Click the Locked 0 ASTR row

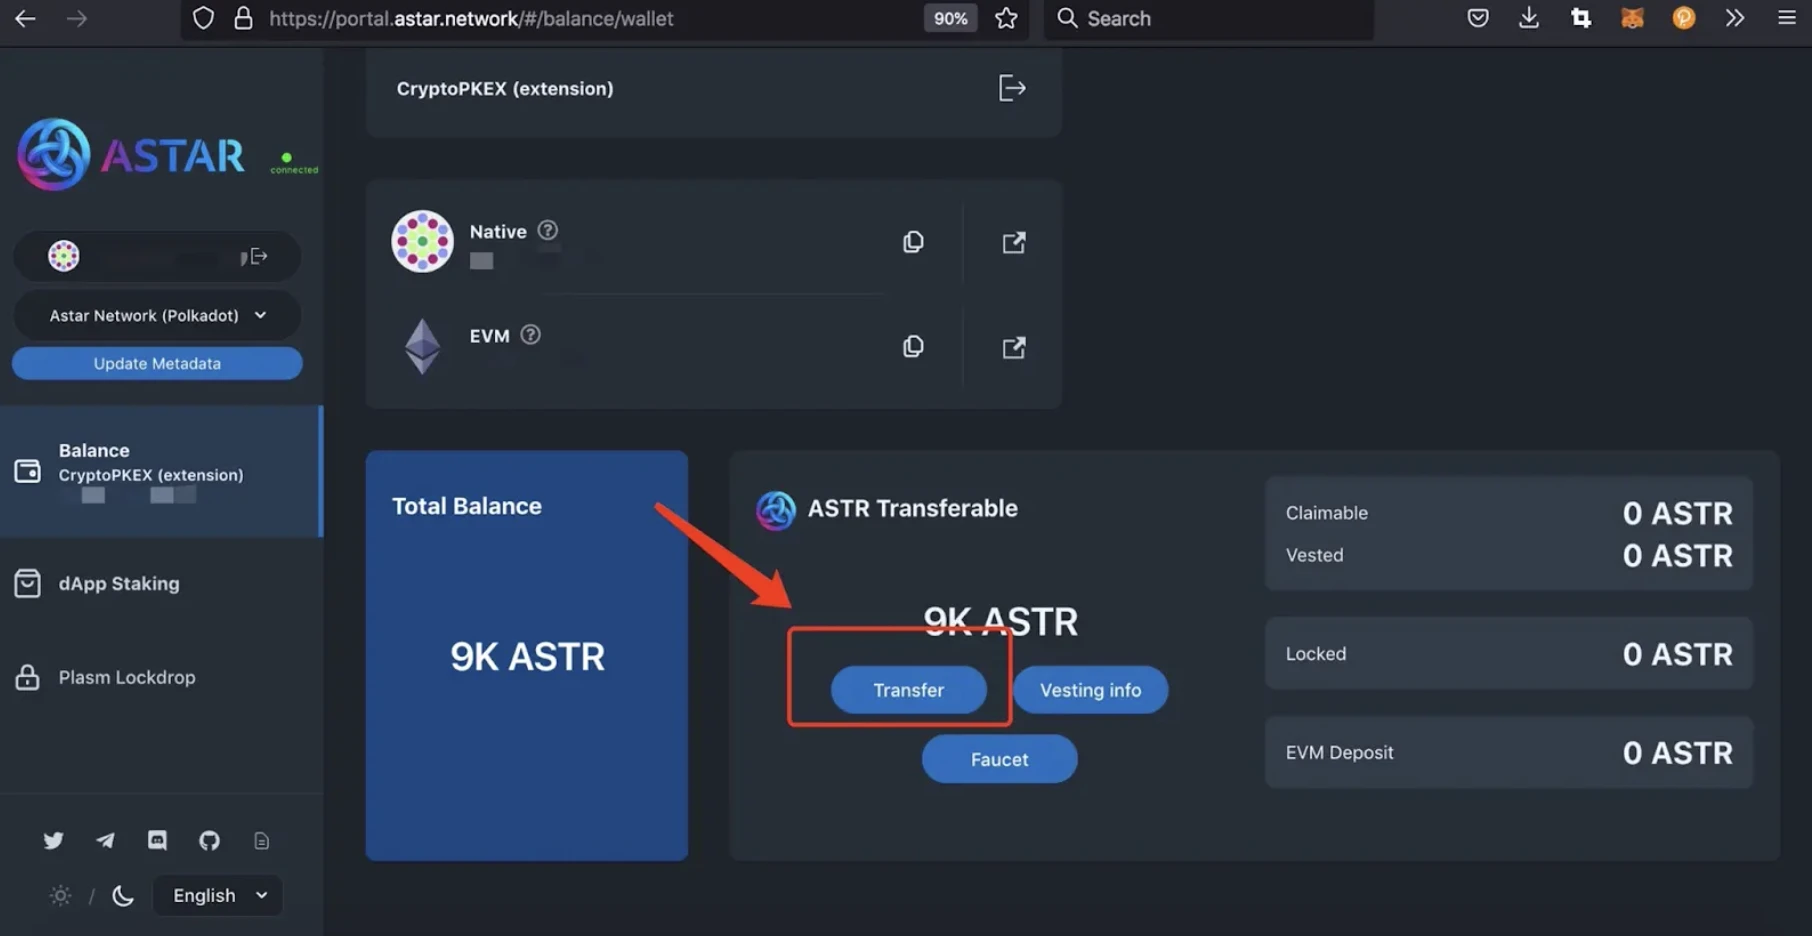click(x=1508, y=653)
